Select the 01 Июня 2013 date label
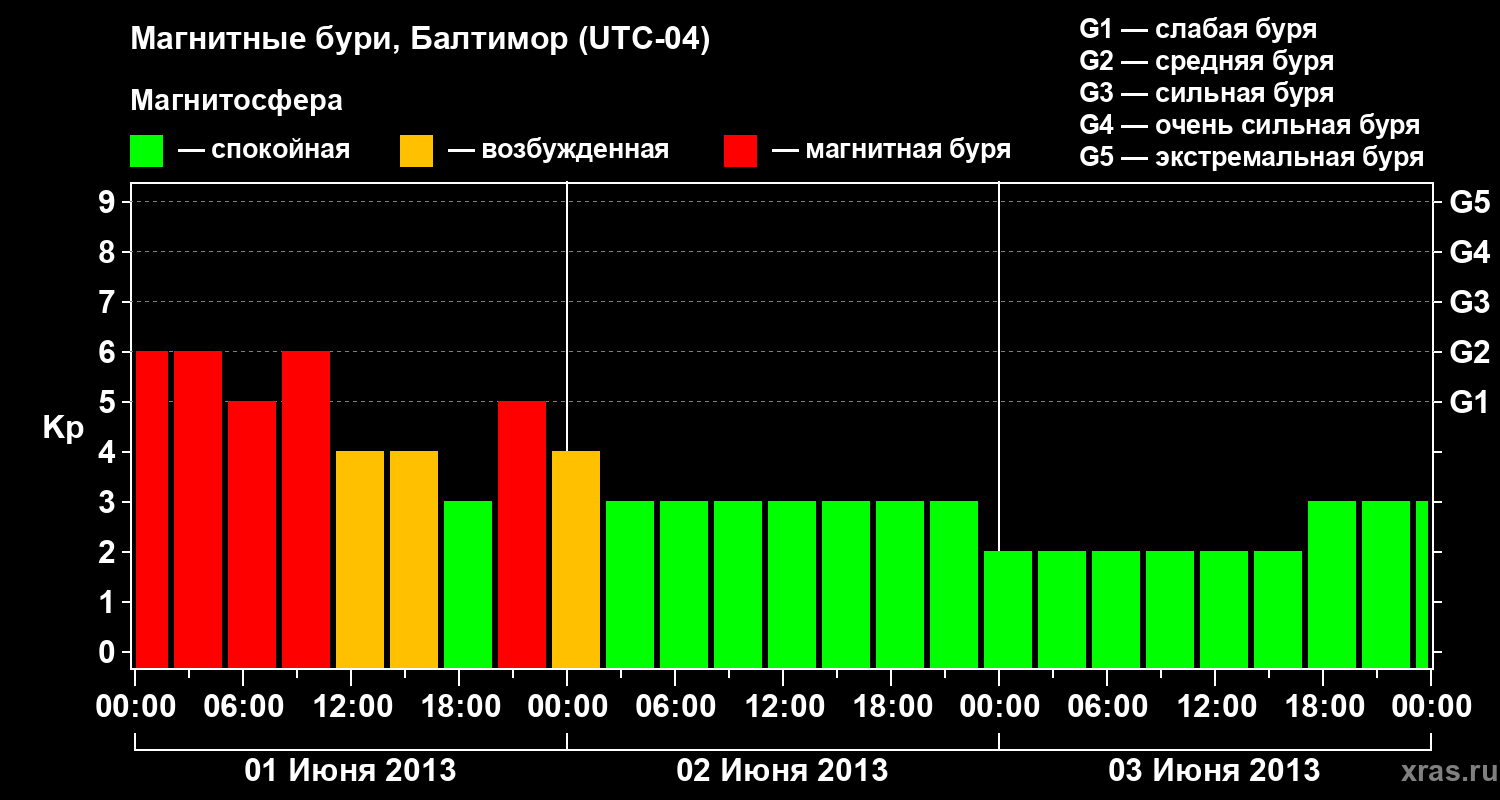Image resolution: width=1500 pixels, height=800 pixels. coord(351,771)
